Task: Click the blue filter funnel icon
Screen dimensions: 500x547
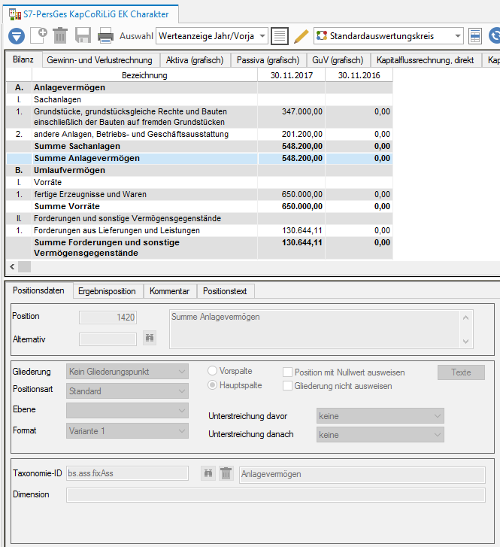Action: 16,36
